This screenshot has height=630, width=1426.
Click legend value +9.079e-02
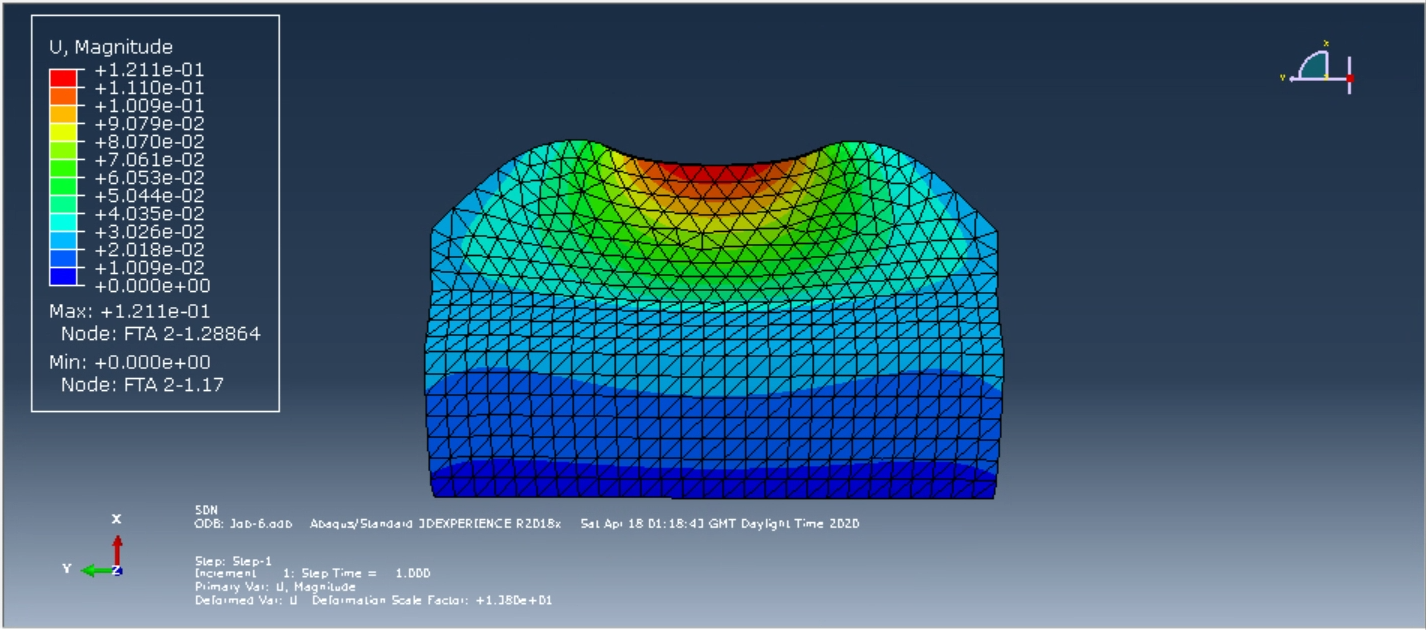pos(149,124)
